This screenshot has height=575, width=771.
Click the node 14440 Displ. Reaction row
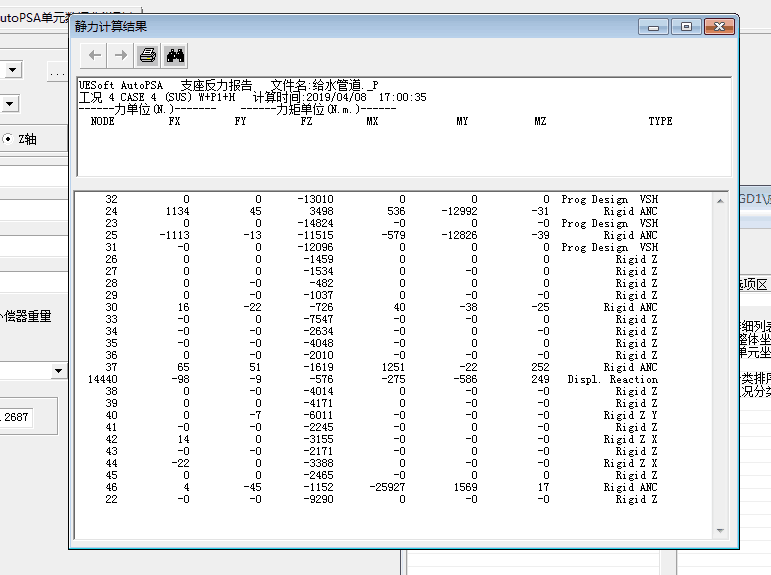(x=380, y=380)
